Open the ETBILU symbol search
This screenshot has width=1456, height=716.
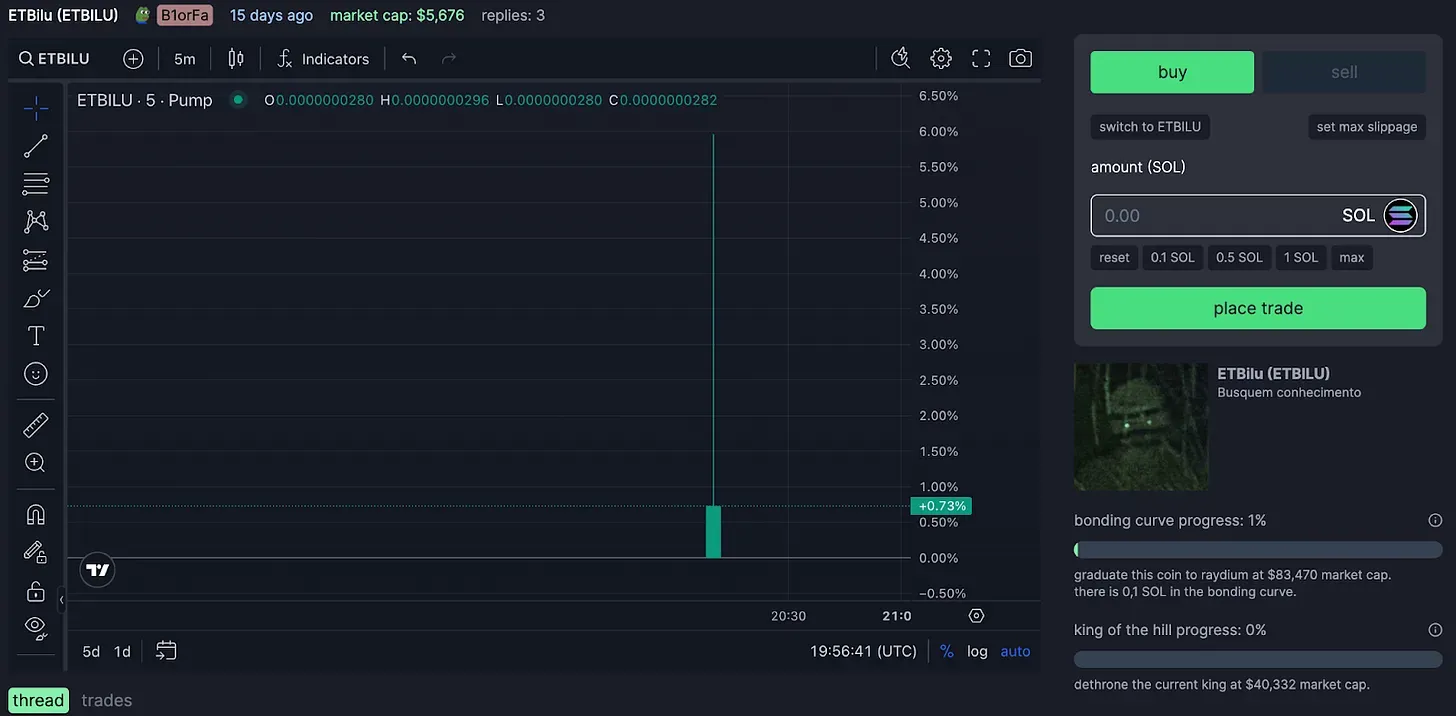pyautogui.click(x=54, y=59)
